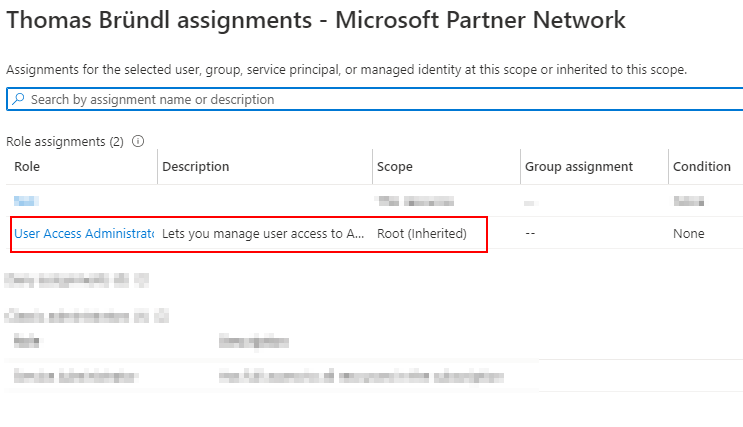Click the None condition cell

tap(689, 234)
